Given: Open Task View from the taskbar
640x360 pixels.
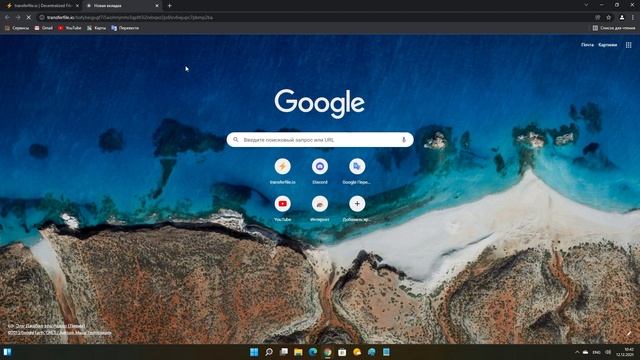Looking at the screenshot, I should tap(284, 352).
